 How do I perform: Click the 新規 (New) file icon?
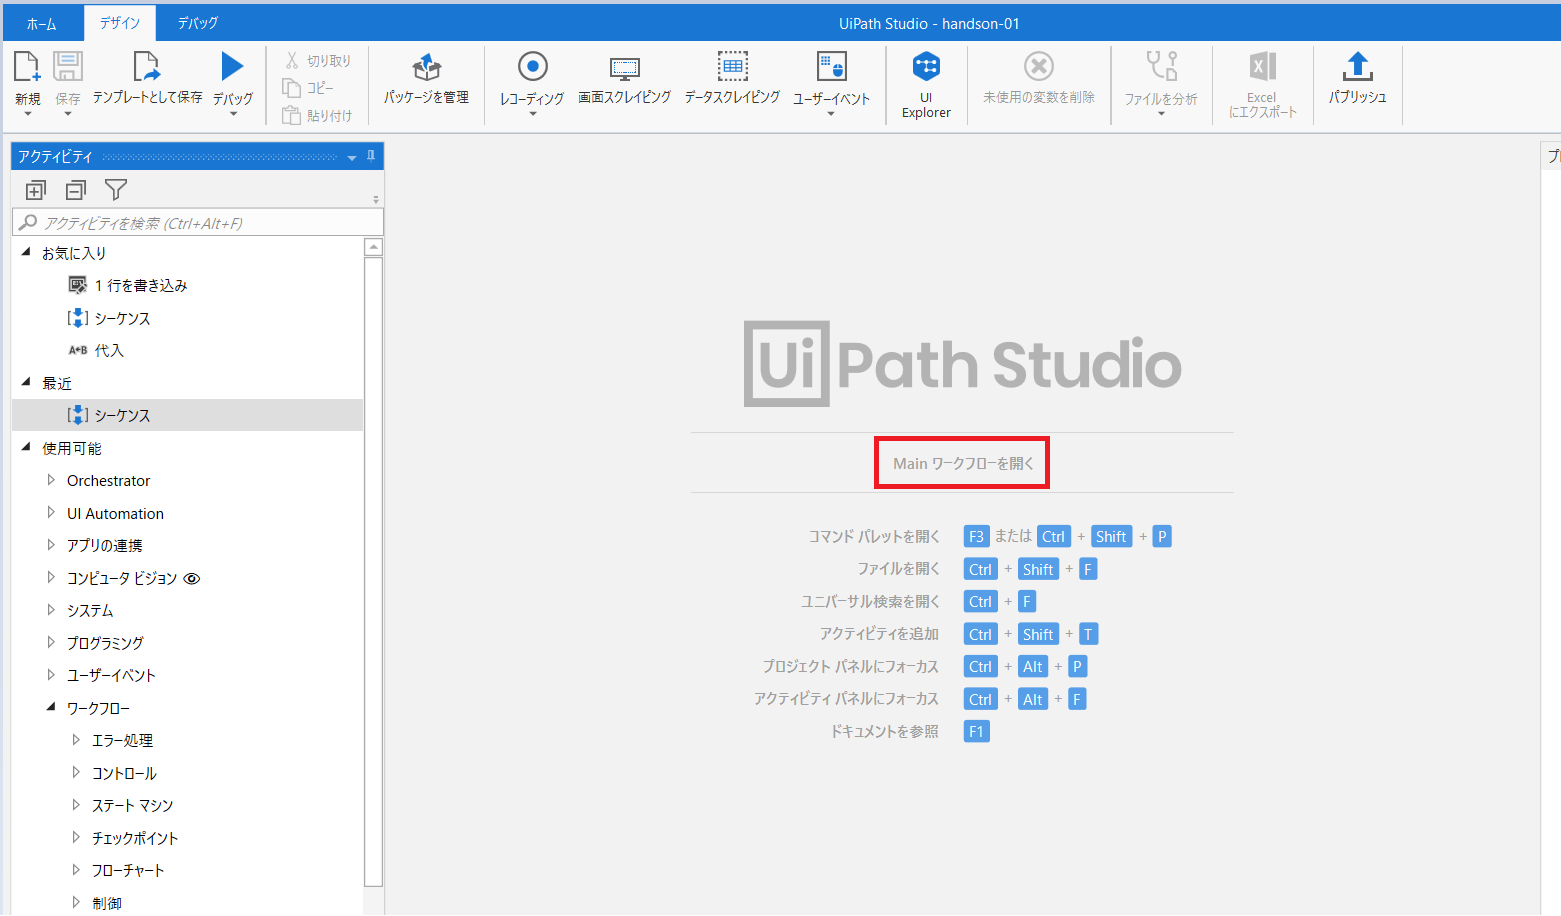[x=27, y=67]
